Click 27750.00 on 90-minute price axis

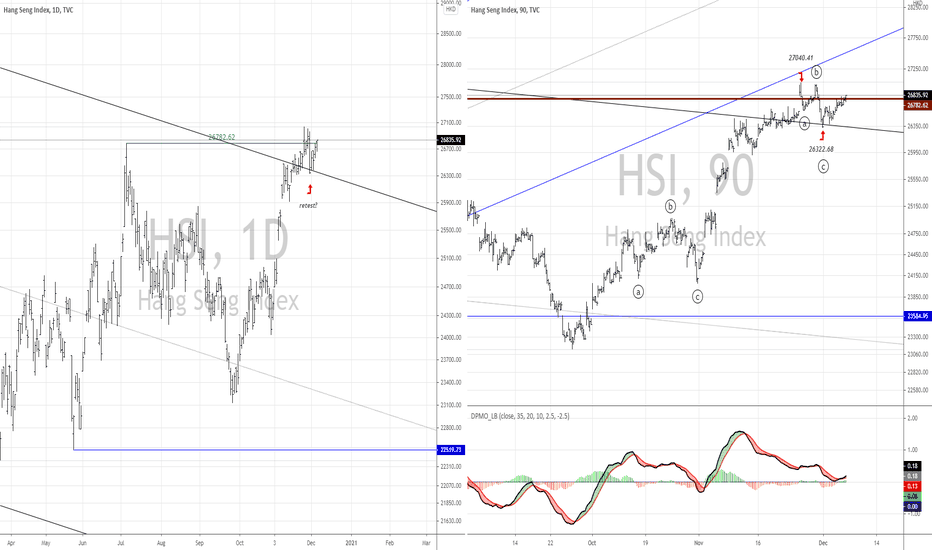(x=918, y=37)
